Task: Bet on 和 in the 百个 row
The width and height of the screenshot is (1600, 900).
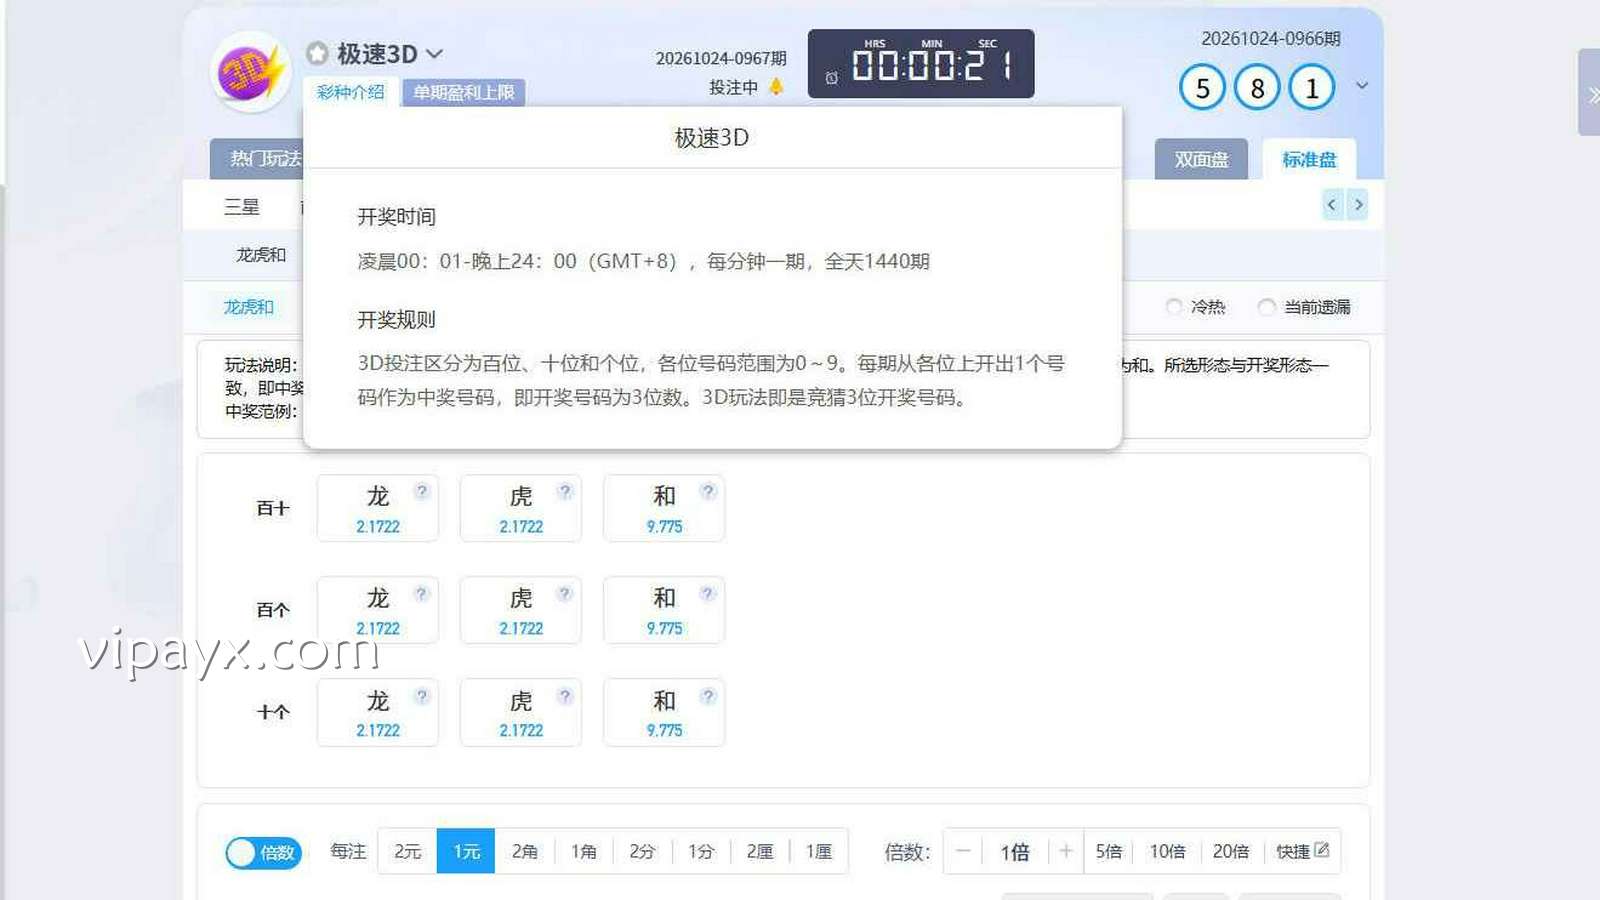Action: tap(664, 610)
